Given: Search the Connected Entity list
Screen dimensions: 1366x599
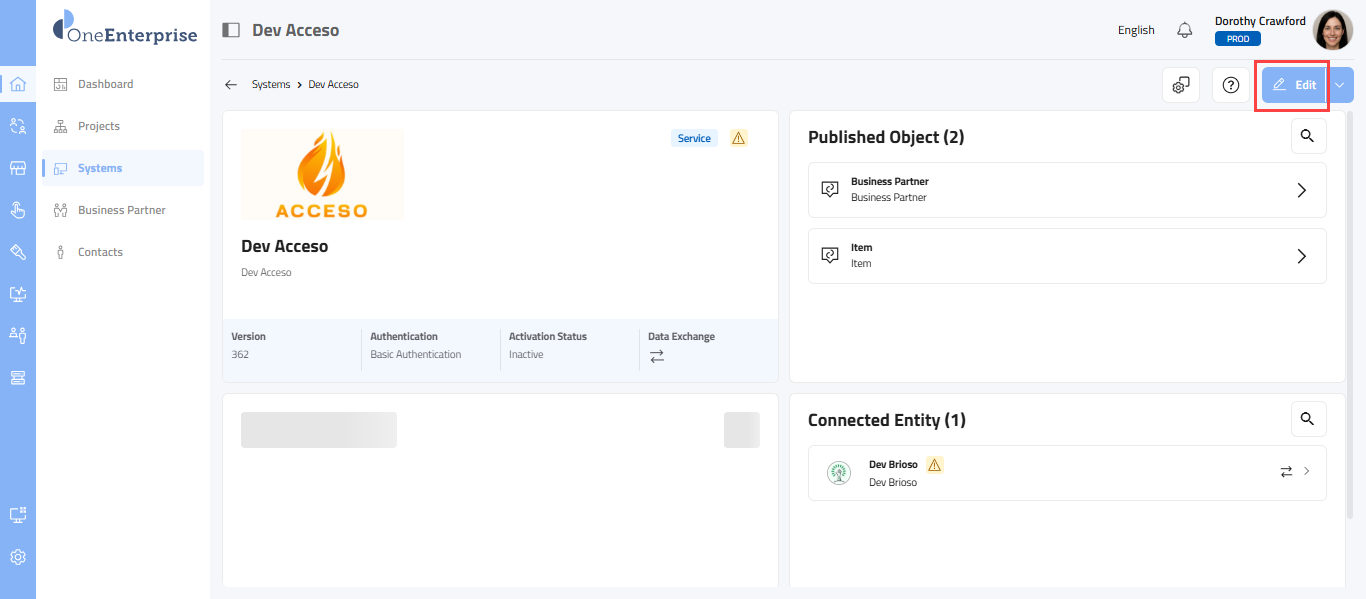Looking at the screenshot, I should pos(1308,419).
